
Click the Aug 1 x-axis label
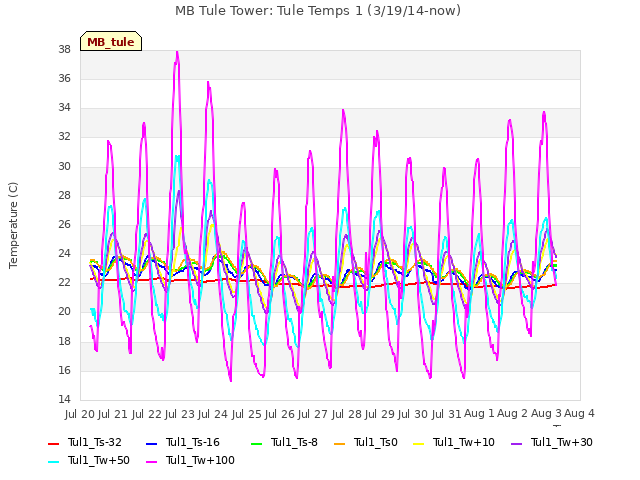pyautogui.click(x=480, y=413)
